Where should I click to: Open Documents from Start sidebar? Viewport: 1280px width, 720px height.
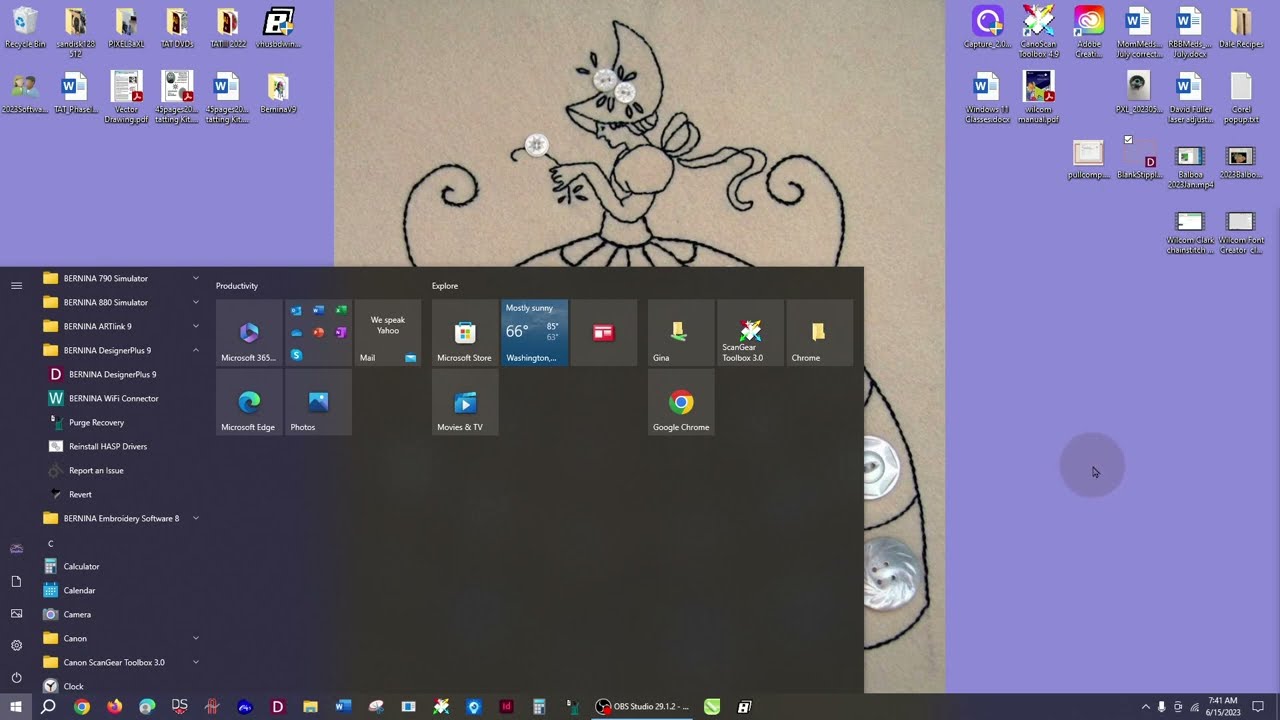pos(16,582)
